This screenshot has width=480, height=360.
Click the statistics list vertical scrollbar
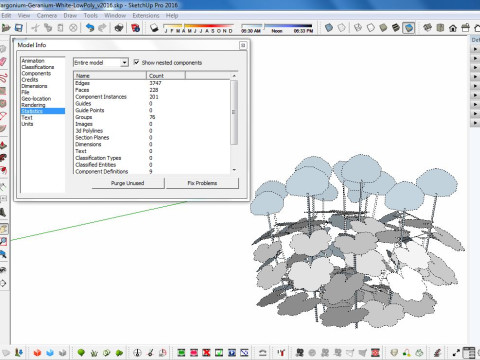tap(234, 112)
